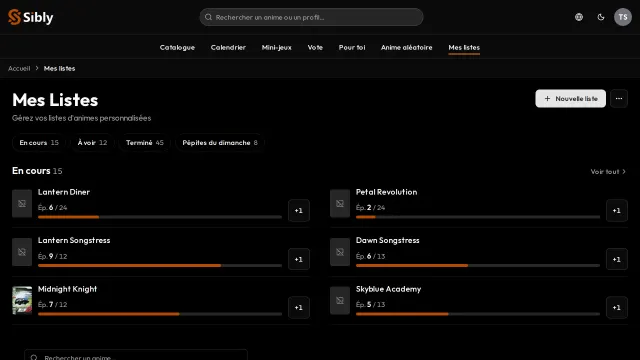Add one episode to Skyblue Academy

(x=617, y=307)
